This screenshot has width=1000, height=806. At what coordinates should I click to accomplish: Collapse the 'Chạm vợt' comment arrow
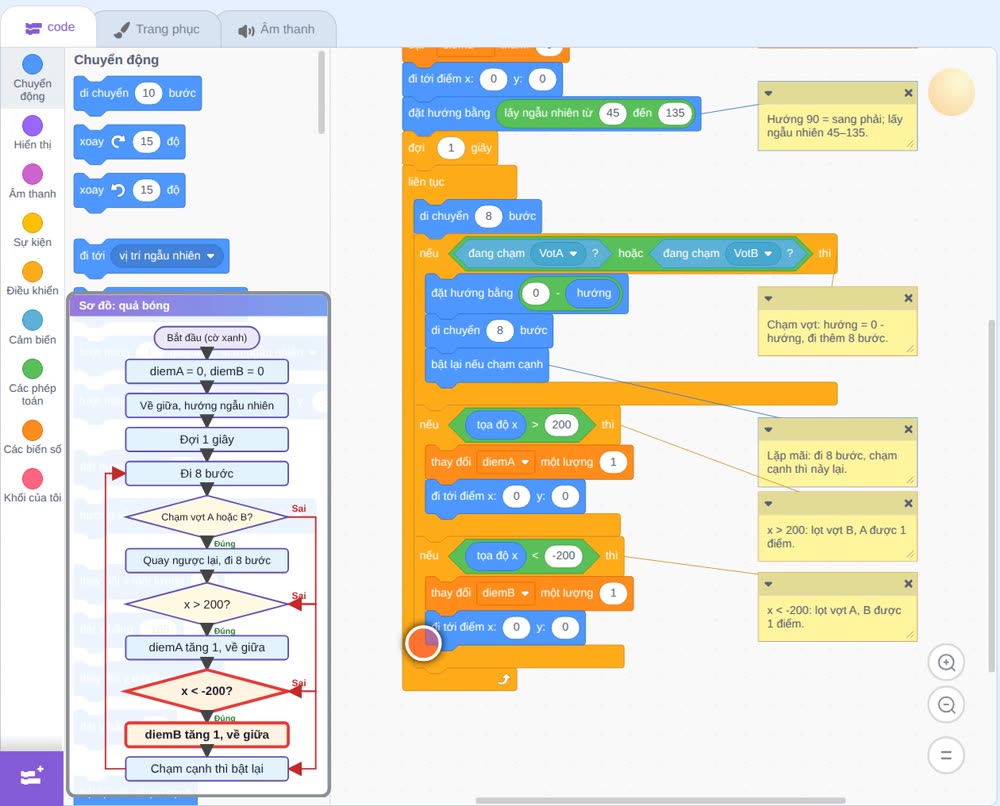point(768,298)
